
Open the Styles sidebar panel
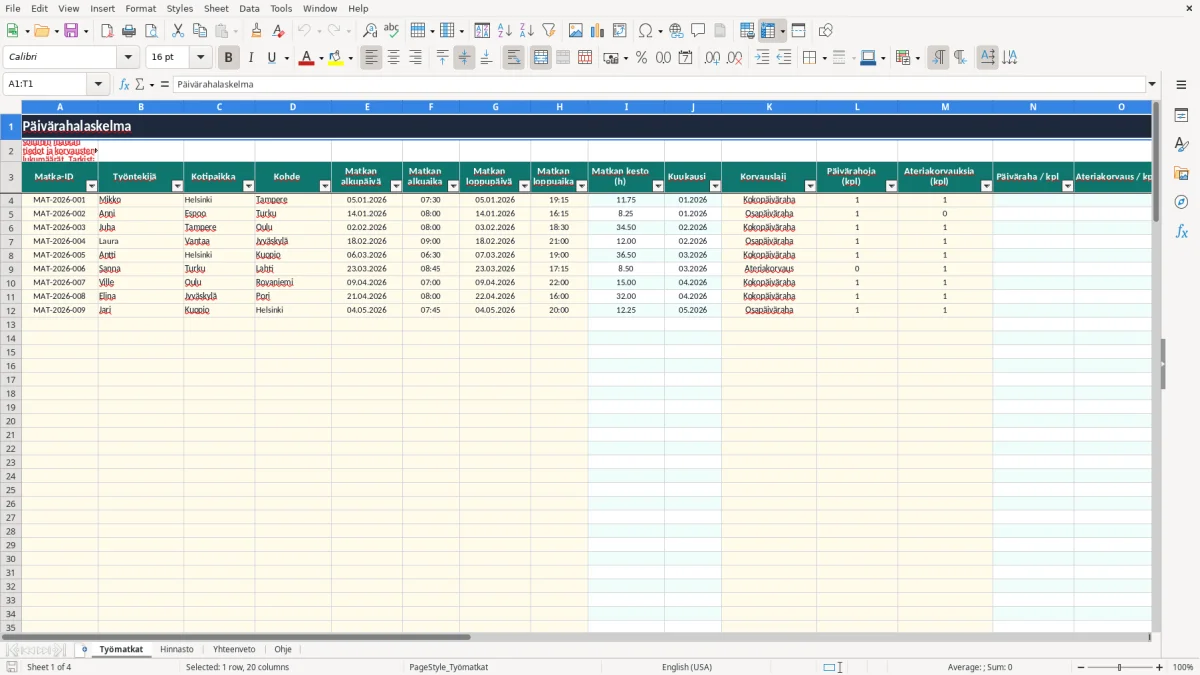pos(1181,144)
